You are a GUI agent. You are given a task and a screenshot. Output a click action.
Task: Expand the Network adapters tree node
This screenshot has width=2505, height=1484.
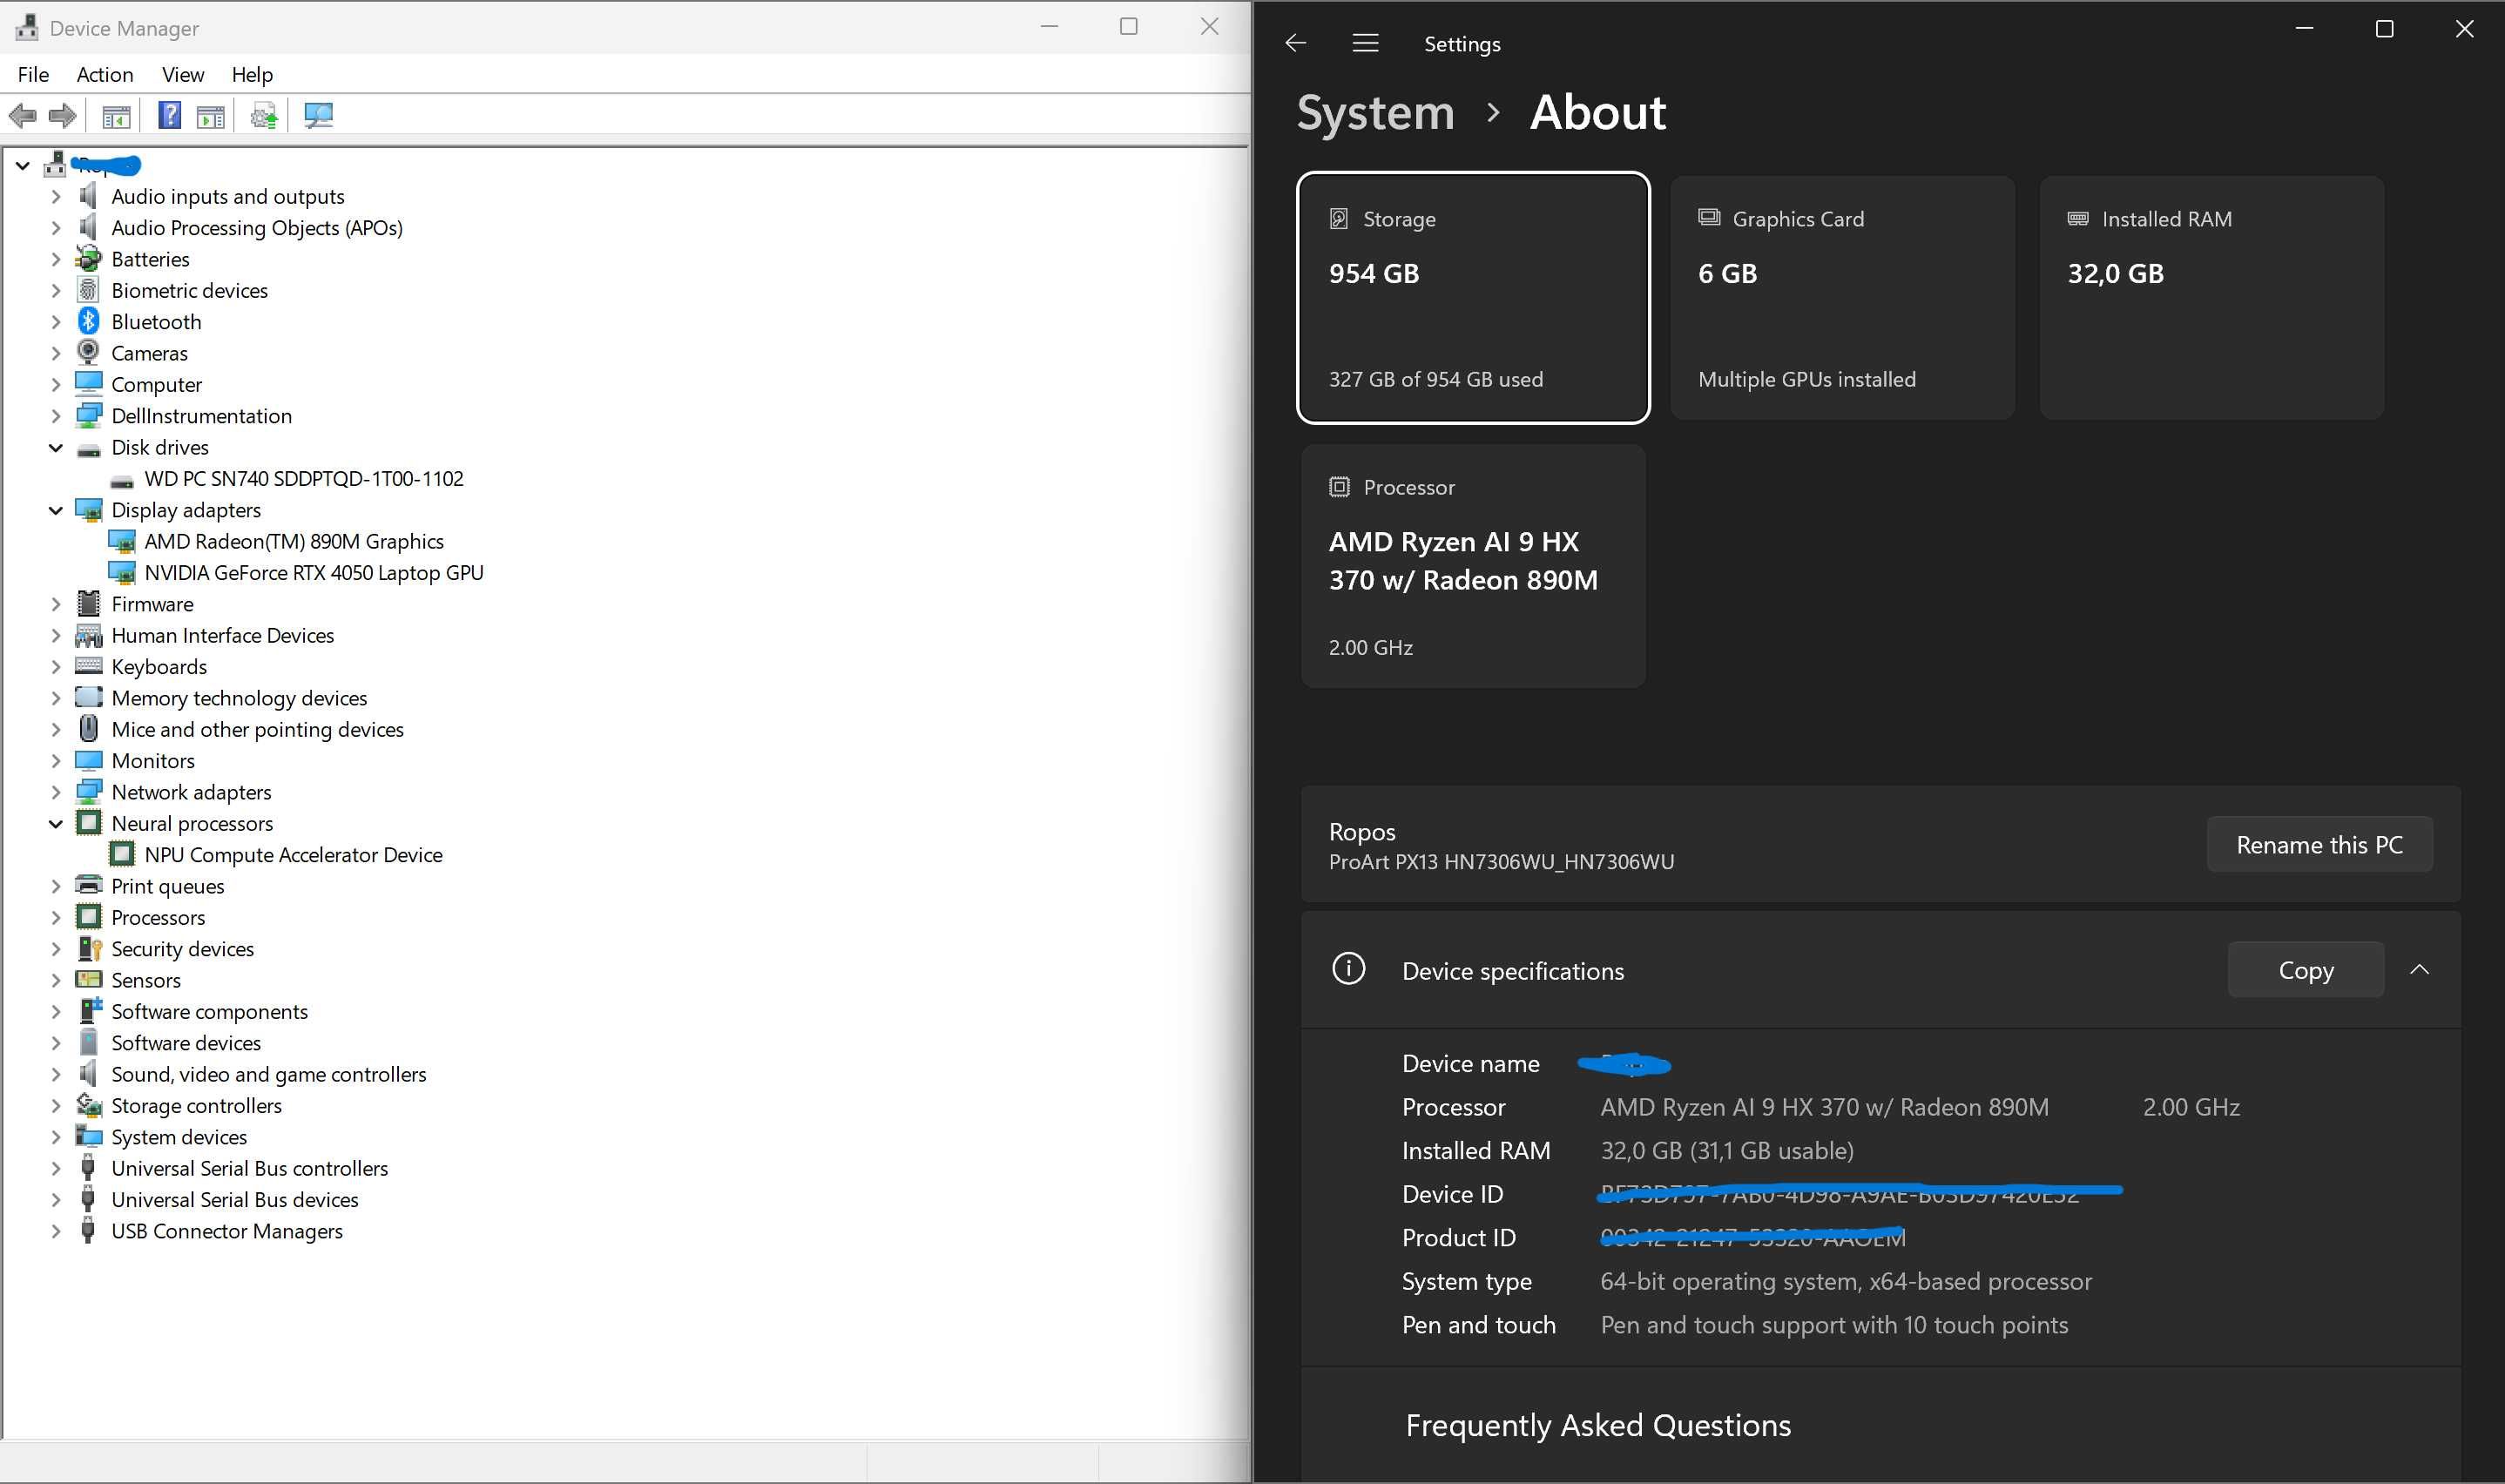[x=56, y=792]
